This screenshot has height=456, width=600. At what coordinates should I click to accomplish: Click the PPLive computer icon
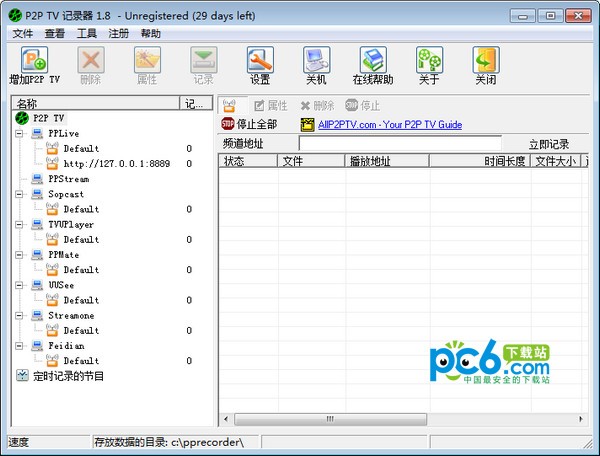(x=37, y=134)
